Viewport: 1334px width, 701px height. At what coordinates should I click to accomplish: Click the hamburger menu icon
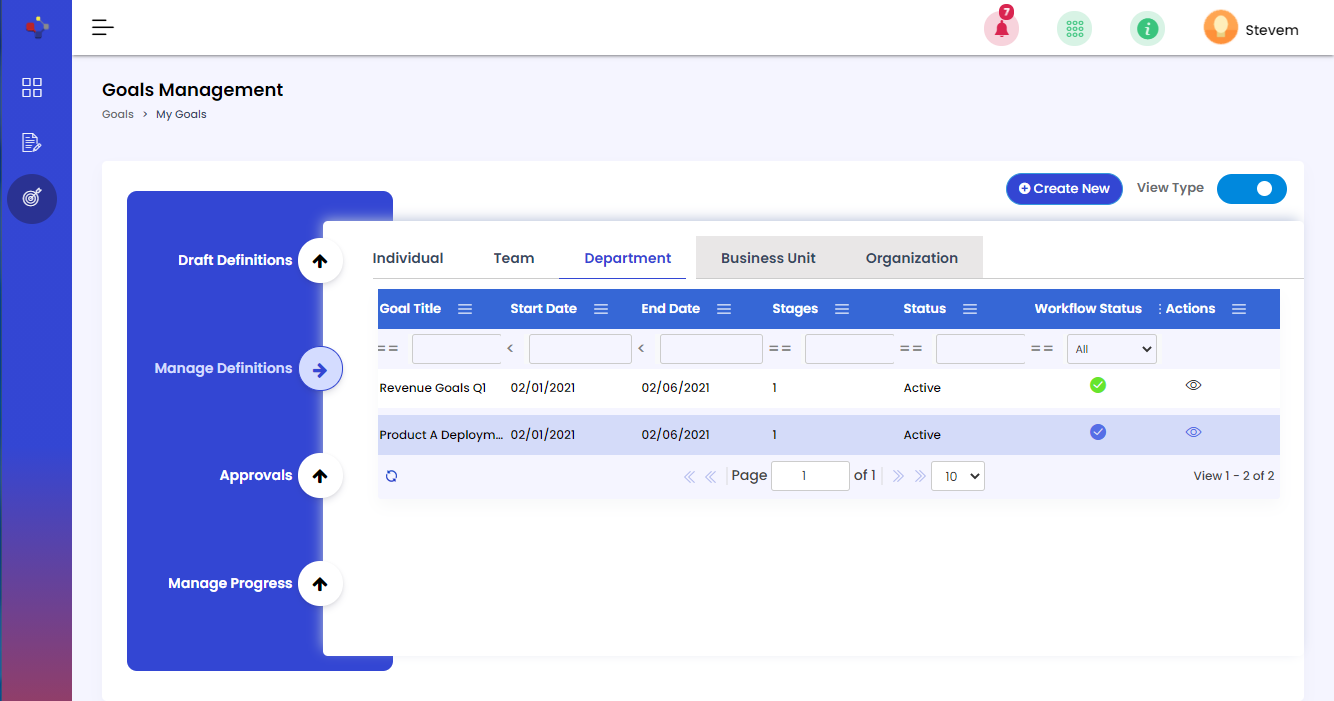pos(103,28)
